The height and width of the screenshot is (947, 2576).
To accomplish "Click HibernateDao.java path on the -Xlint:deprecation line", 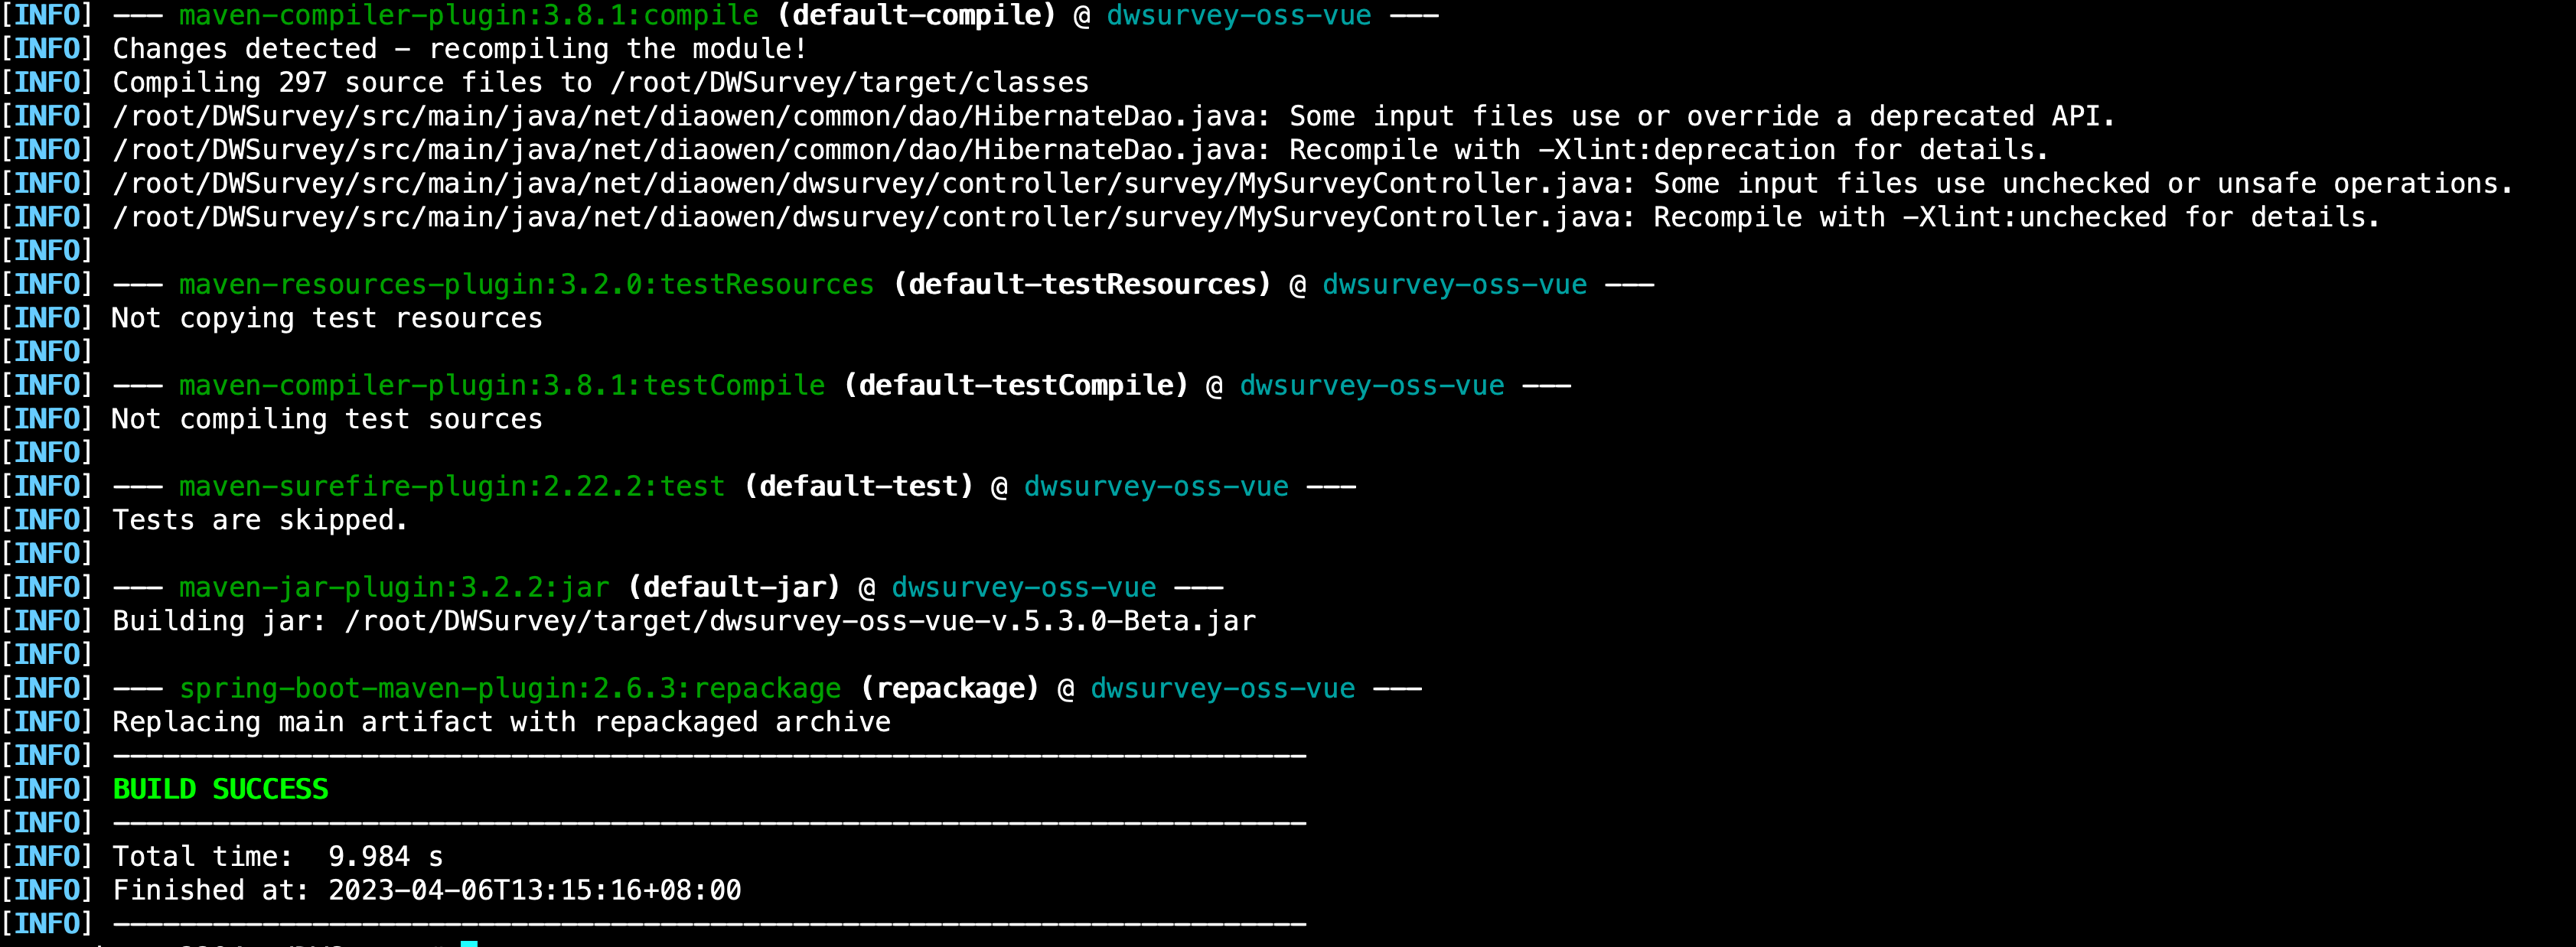I will point(691,149).
